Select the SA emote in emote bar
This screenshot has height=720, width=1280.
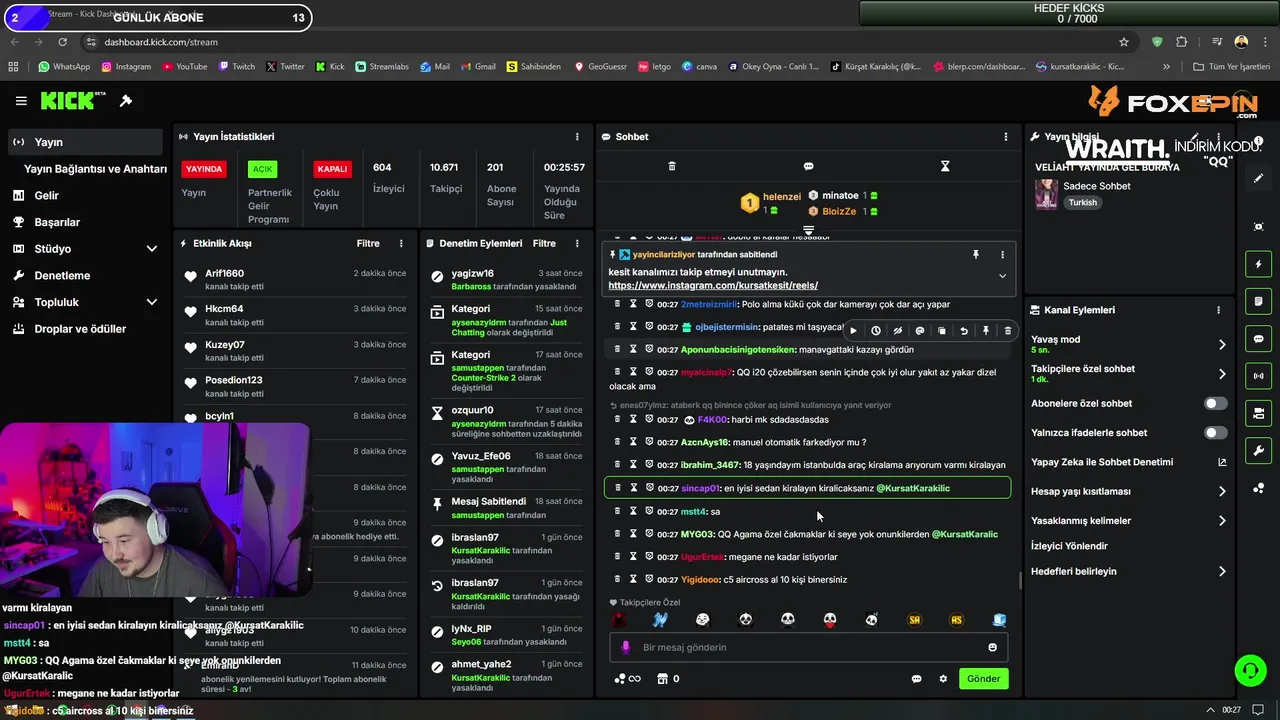pos(914,620)
